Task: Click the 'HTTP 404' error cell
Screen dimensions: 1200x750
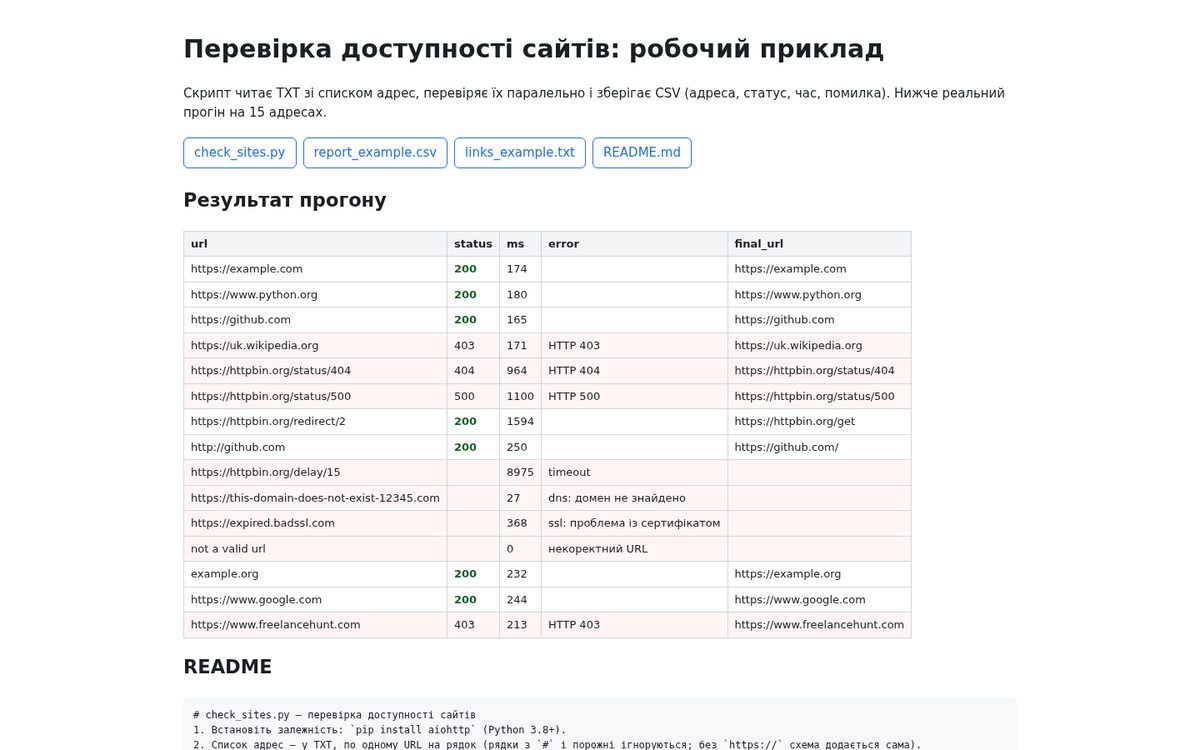Action: (x=634, y=371)
